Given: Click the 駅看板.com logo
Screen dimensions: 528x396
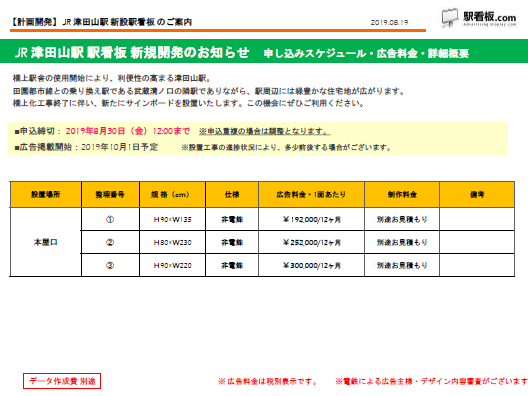Looking at the screenshot, I should (479, 18).
